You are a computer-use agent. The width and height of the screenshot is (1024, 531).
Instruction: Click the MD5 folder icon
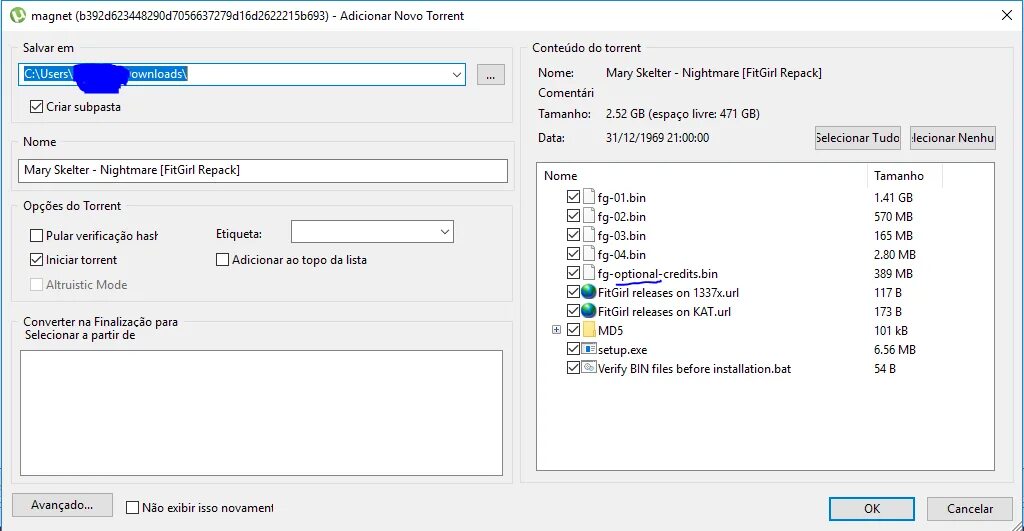(x=589, y=329)
